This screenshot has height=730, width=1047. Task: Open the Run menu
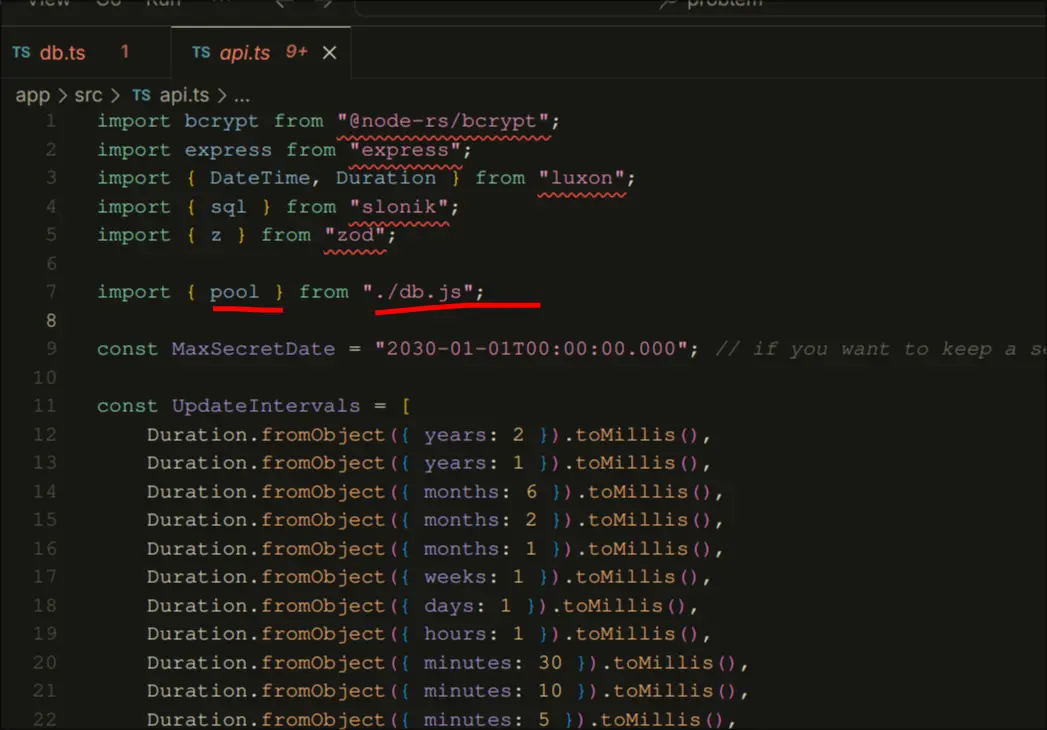pyautogui.click(x=163, y=3)
